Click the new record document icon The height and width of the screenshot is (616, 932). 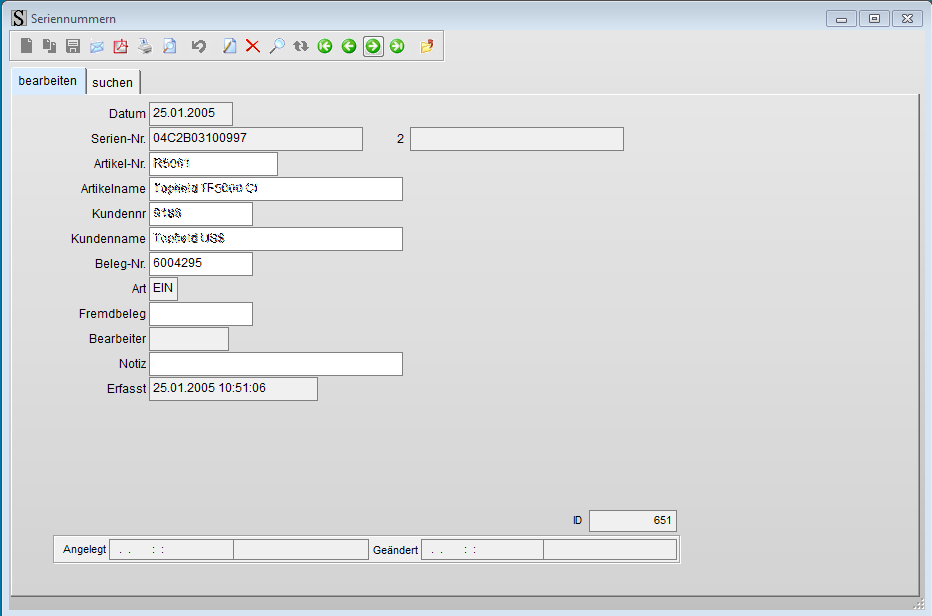(26, 46)
